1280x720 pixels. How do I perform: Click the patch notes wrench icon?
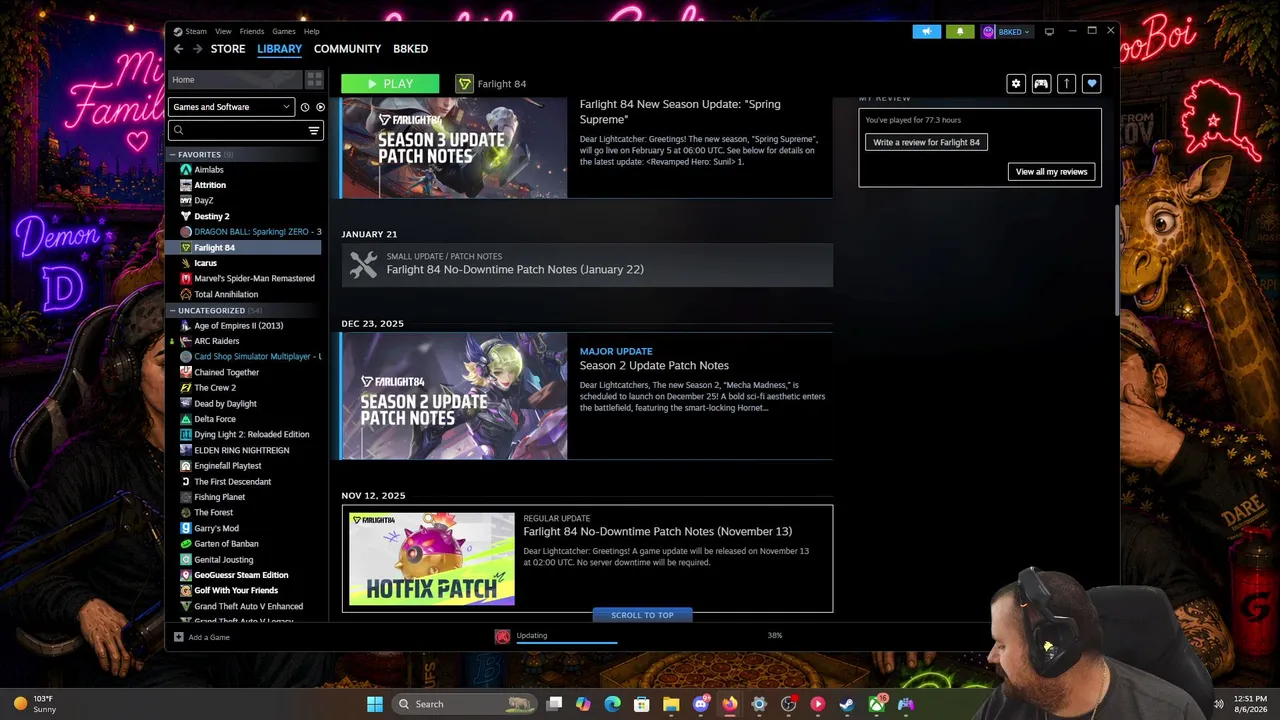(364, 265)
